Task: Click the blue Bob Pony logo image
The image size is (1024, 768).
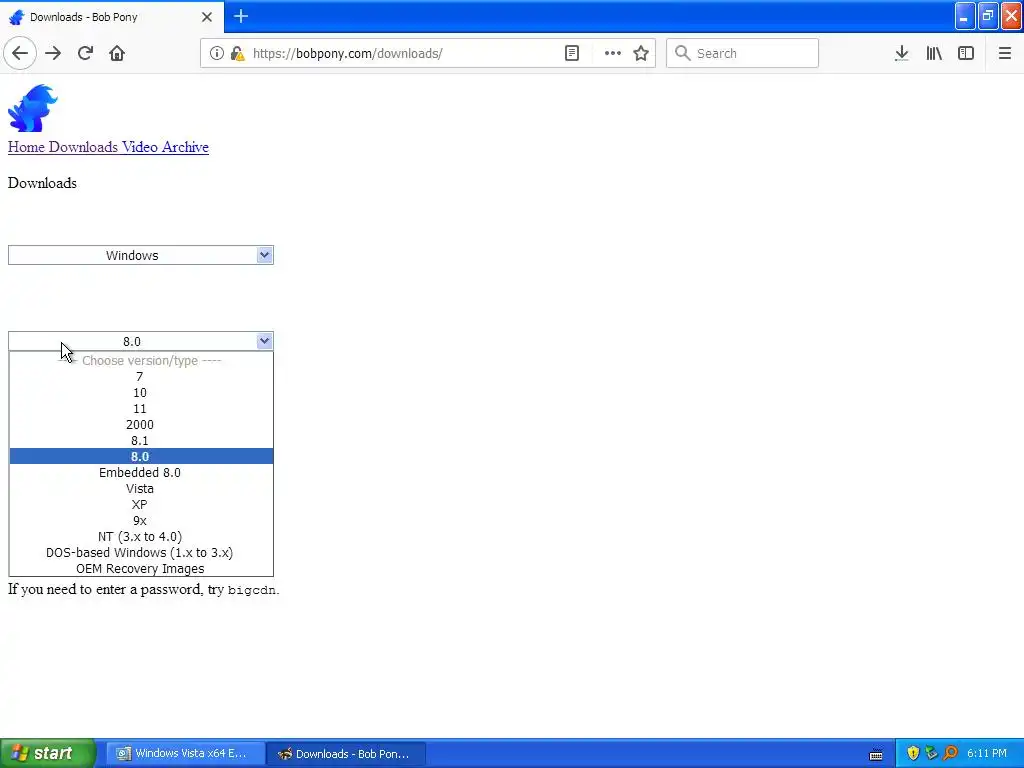Action: [x=33, y=108]
